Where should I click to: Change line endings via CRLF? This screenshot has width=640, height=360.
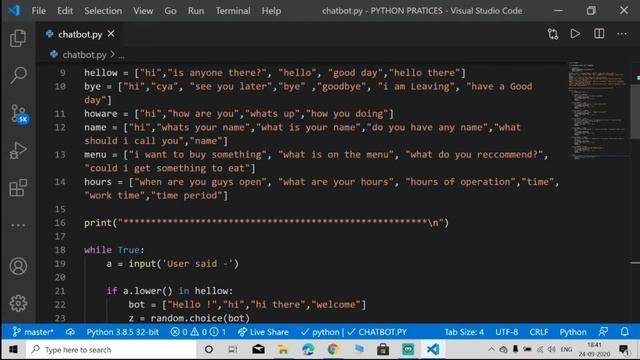pyautogui.click(x=539, y=332)
